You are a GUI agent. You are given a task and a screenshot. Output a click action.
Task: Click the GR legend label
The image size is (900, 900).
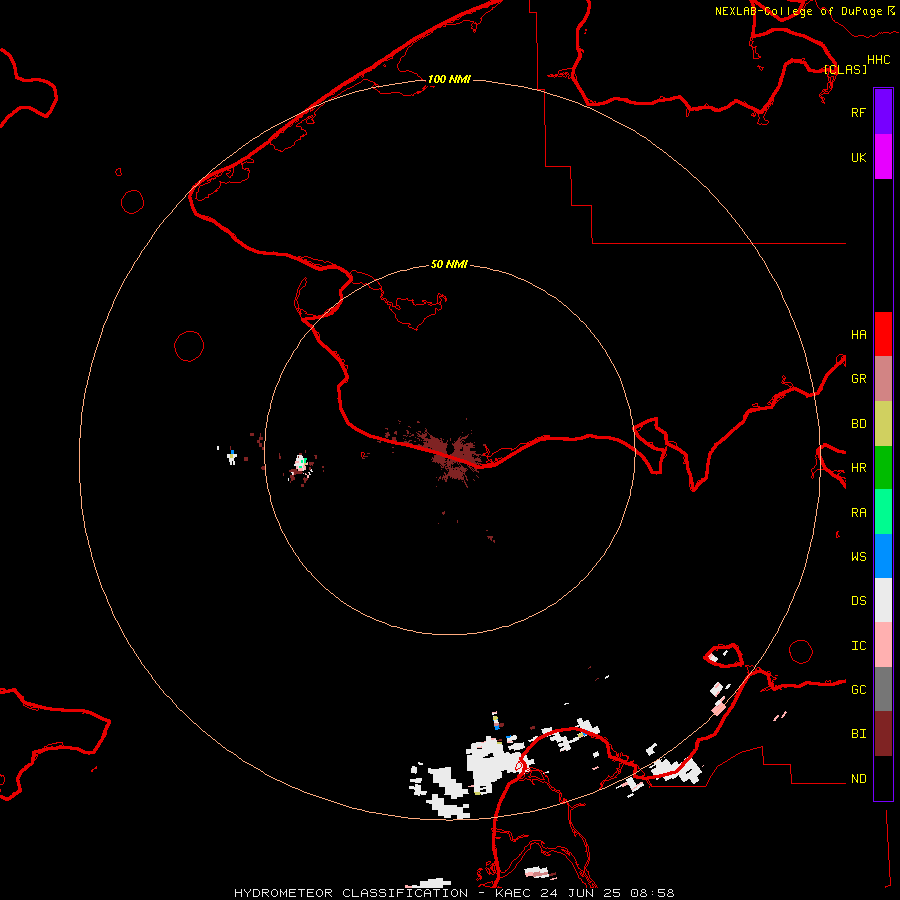point(858,379)
